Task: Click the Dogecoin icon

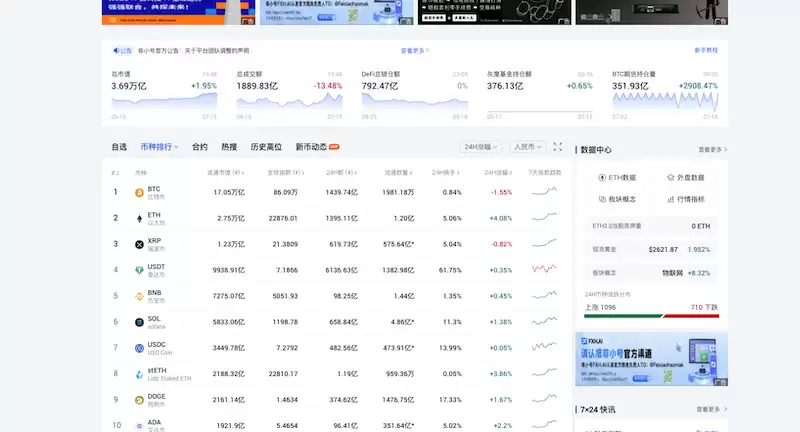Action: (x=139, y=400)
